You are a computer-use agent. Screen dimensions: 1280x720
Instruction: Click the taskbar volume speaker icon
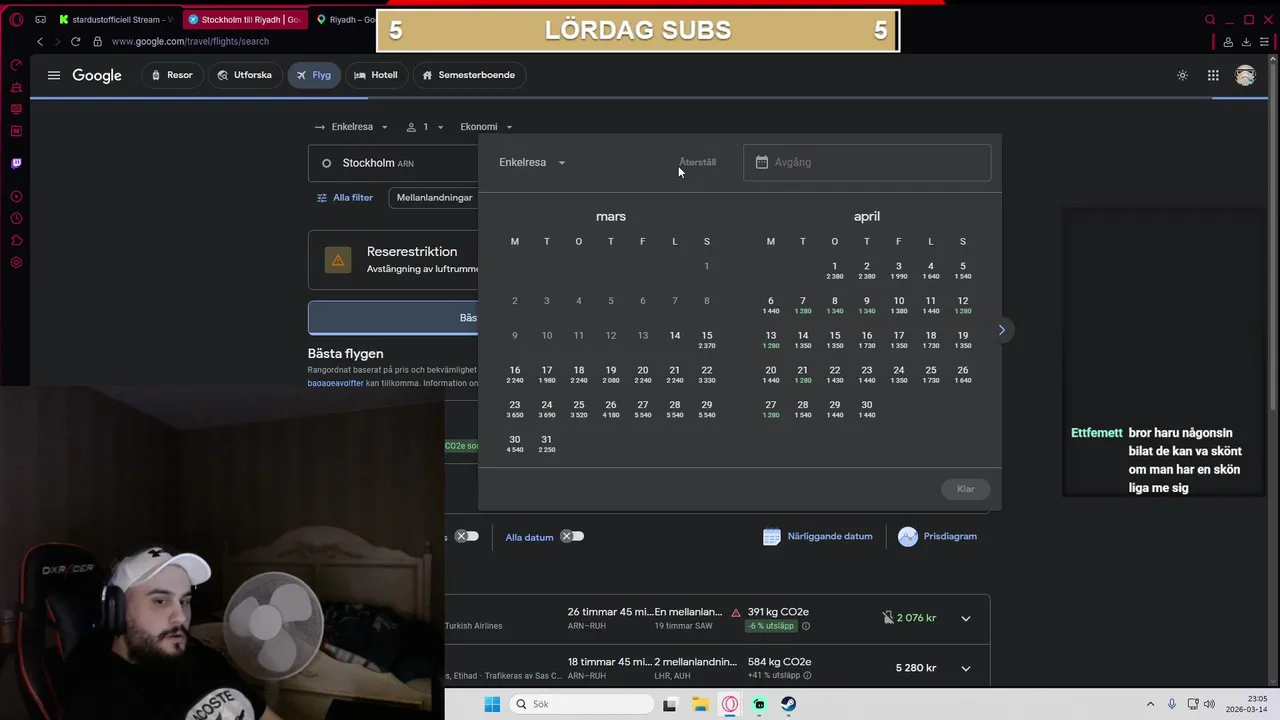coord(1208,704)
